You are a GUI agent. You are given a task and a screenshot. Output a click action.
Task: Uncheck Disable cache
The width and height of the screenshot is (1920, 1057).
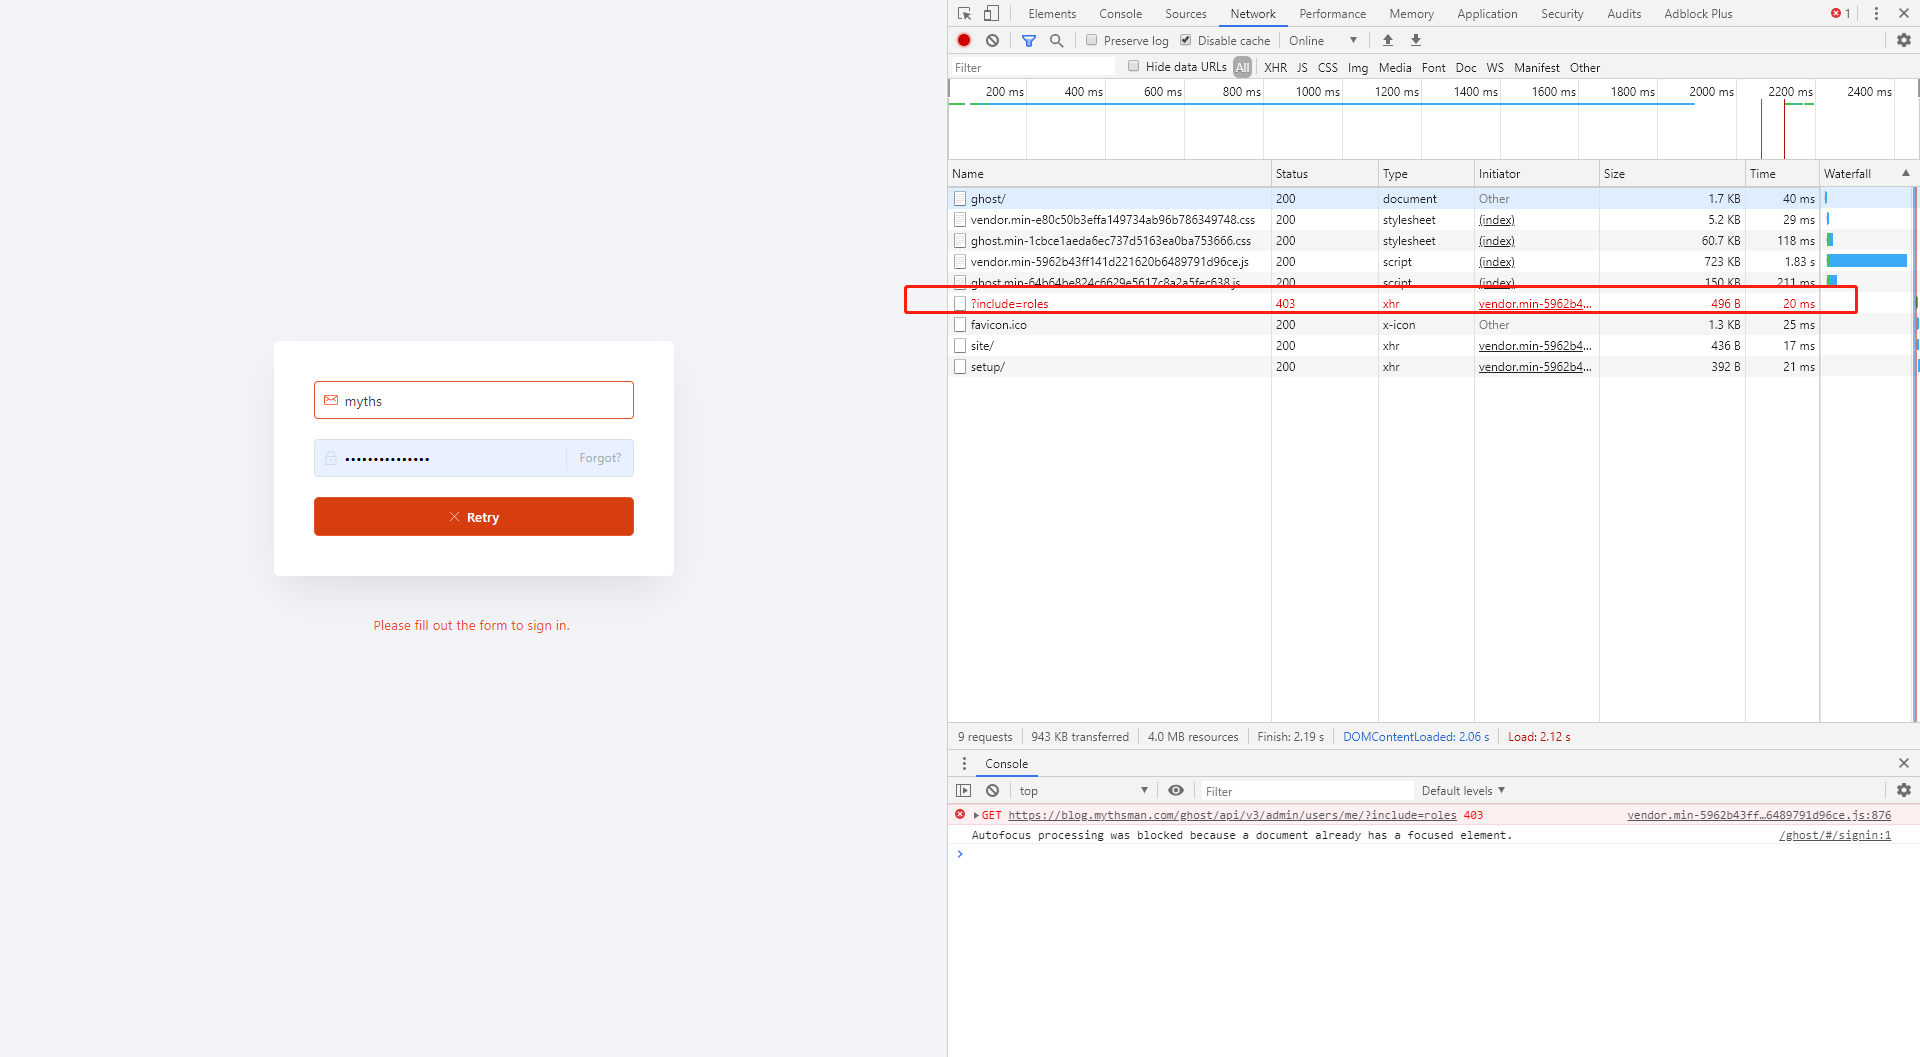pyautogui.click(x=1186, y=40)
